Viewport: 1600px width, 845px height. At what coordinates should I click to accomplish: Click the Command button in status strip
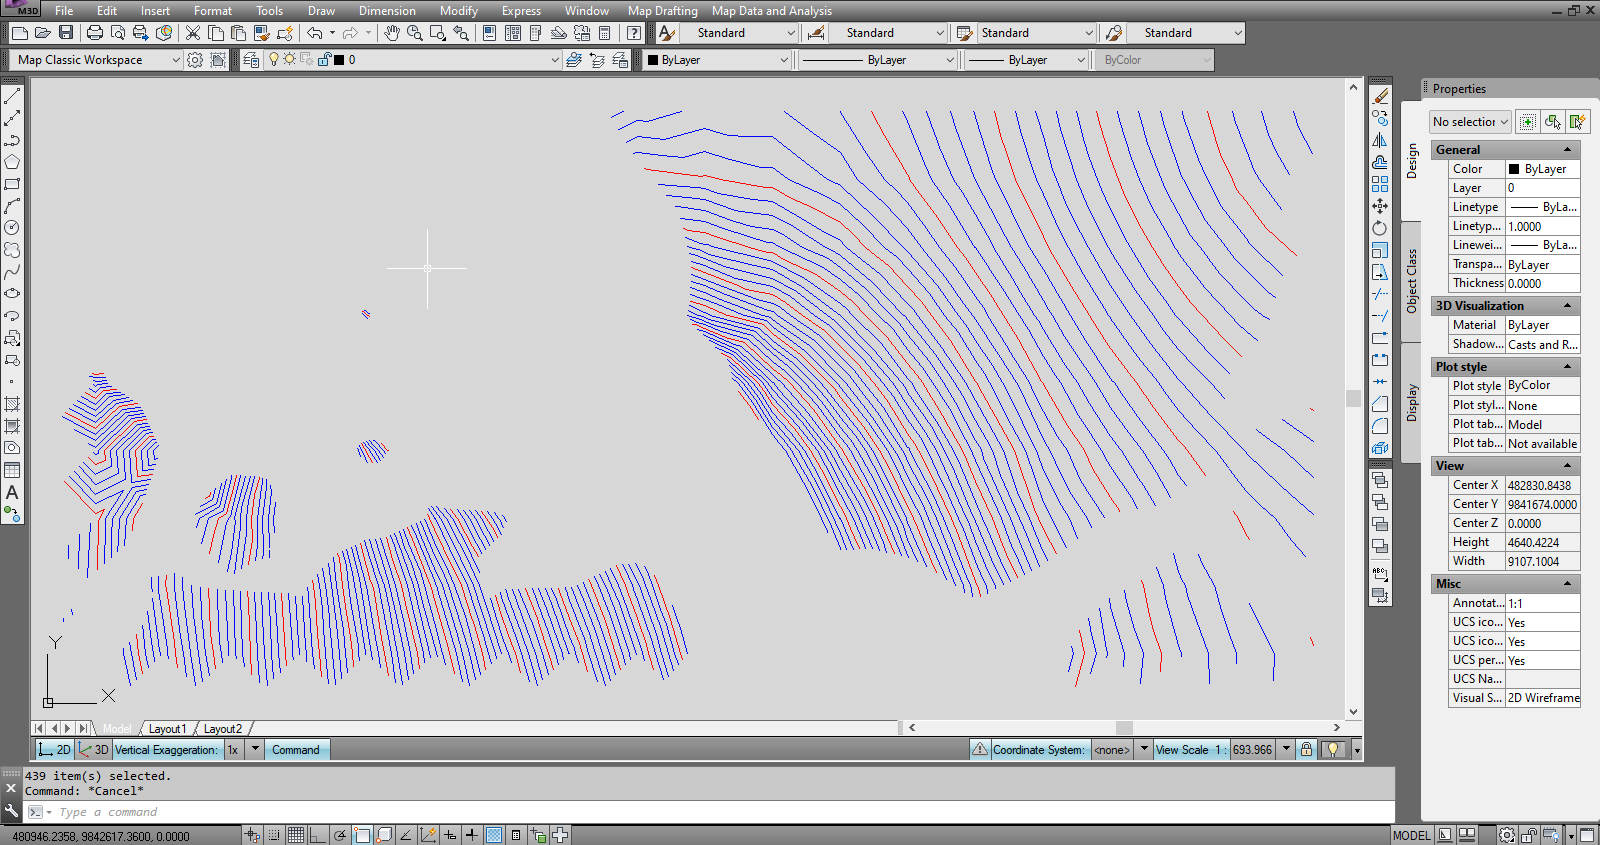(x=296, y=750)
